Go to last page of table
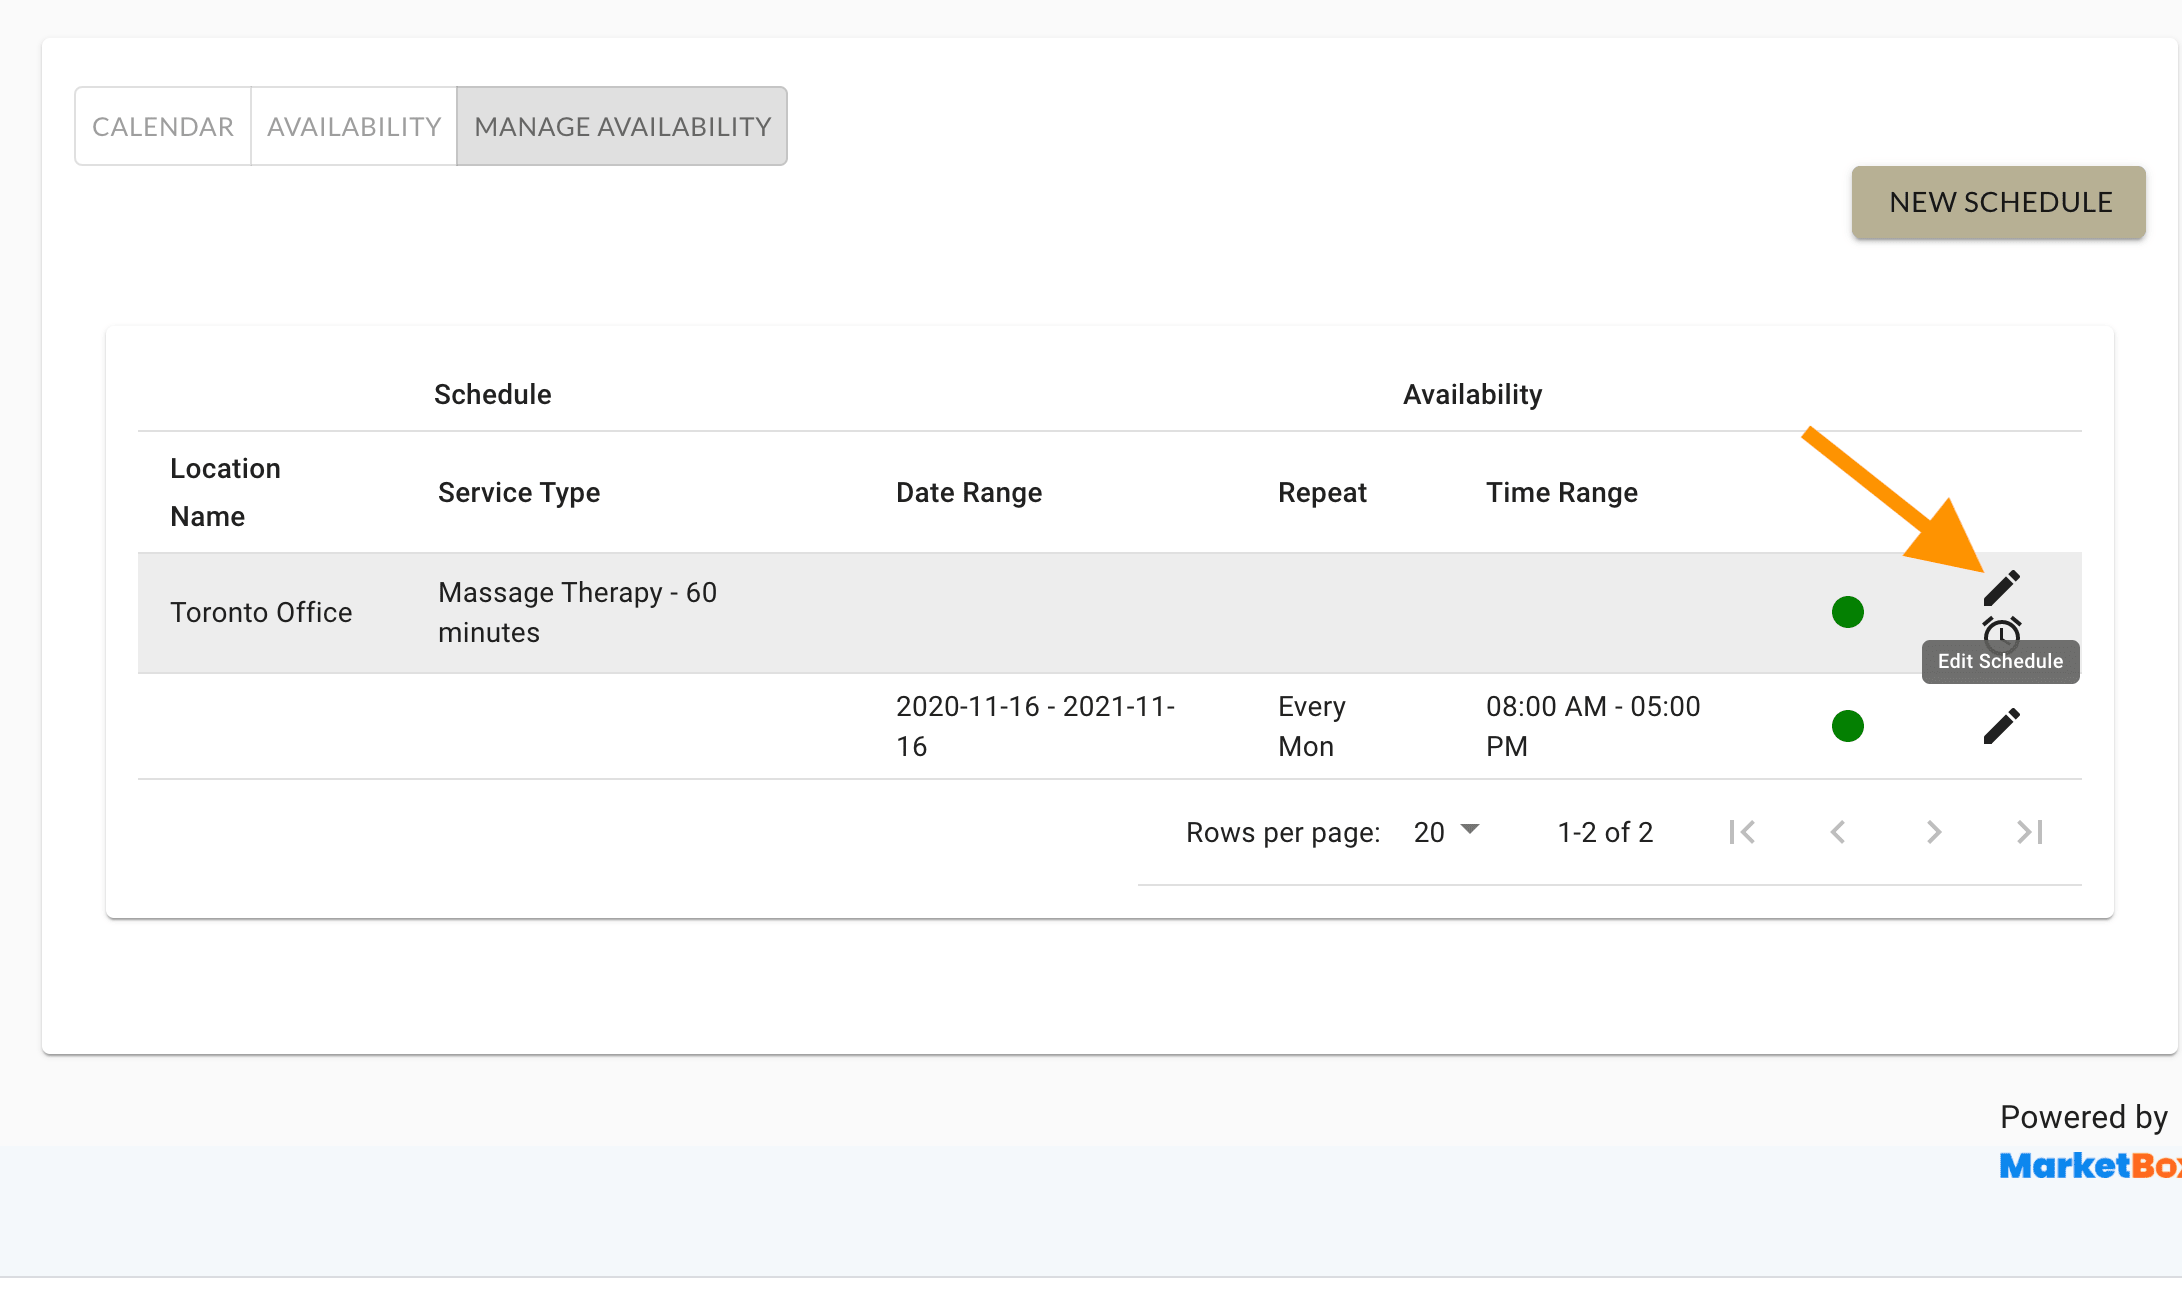The height and width of the screenshot is (1292, 2182). point(2030,832)
